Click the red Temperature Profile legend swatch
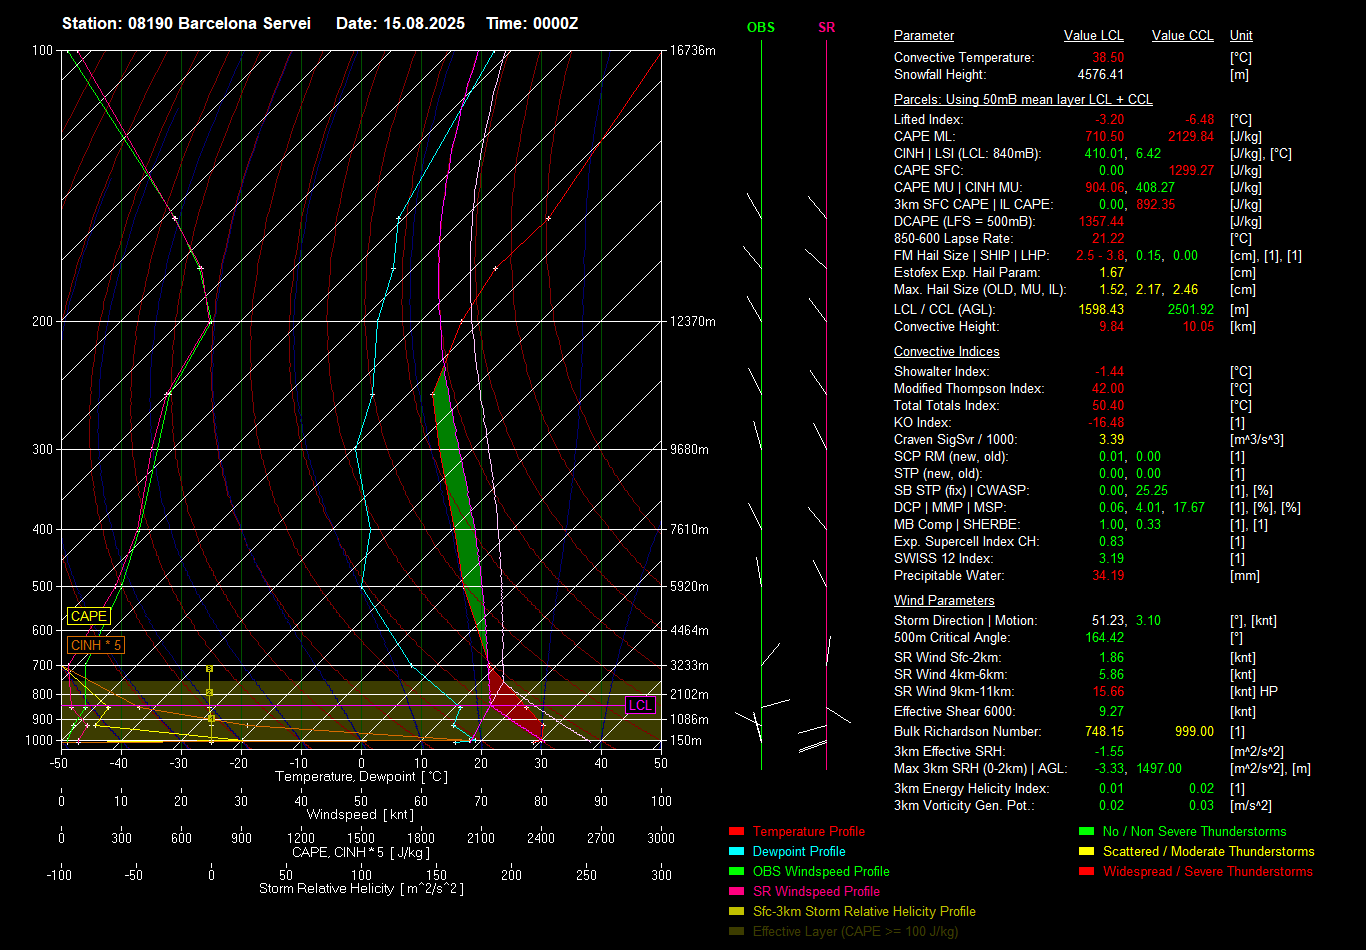This screenshot has height=950, width=1366. [737, 831]
